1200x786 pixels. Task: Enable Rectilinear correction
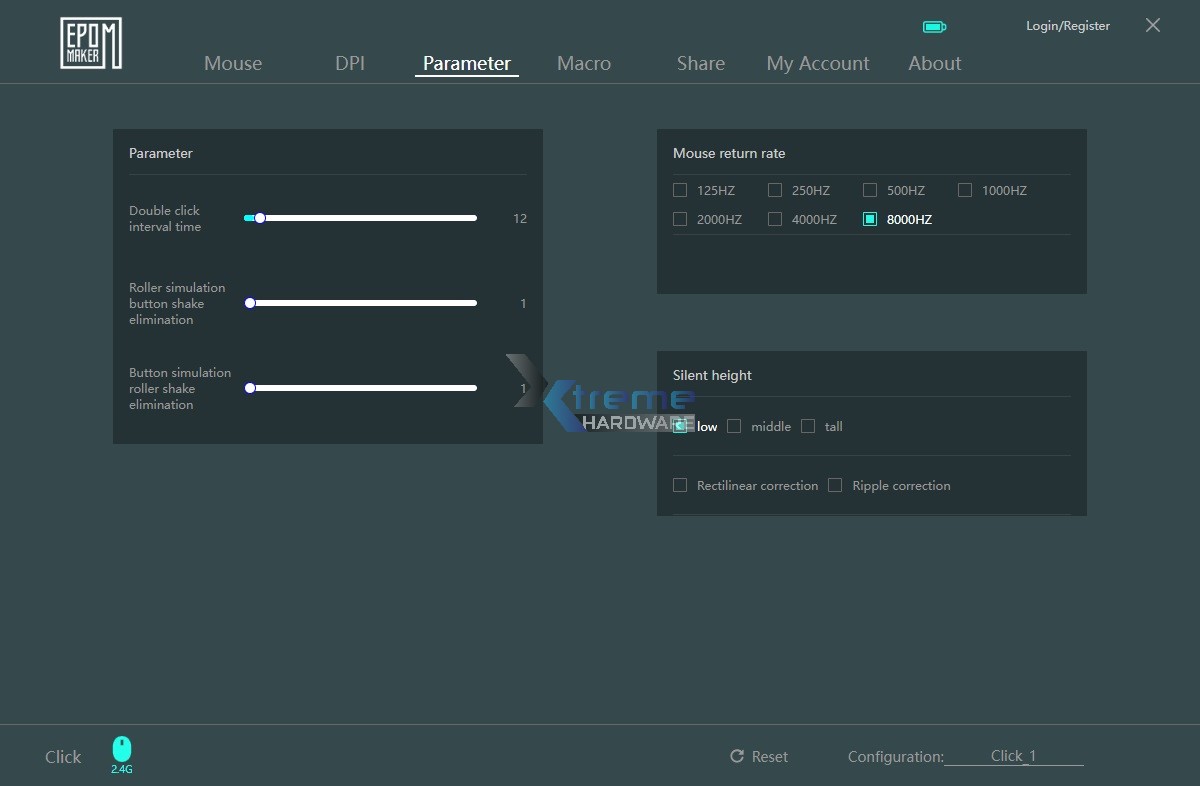[680, 484]
